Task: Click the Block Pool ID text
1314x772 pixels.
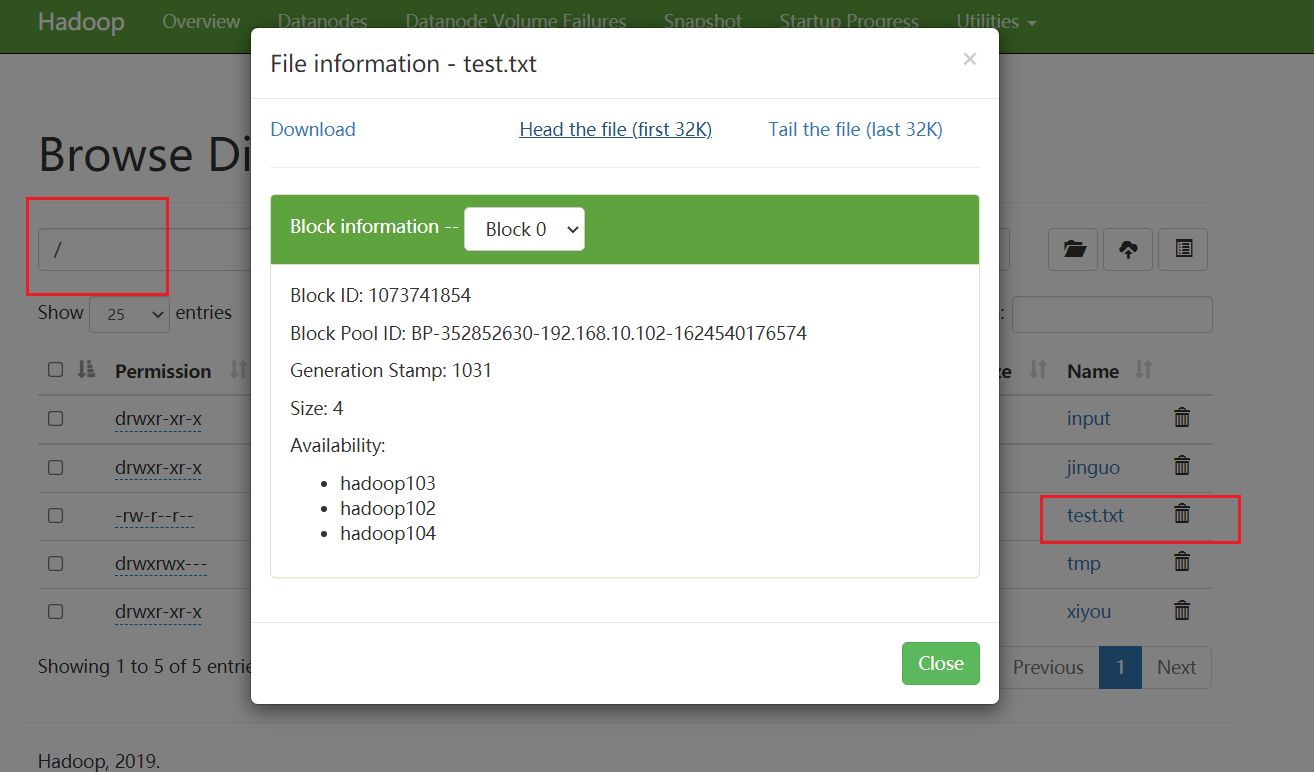Action: click(548, 333)
